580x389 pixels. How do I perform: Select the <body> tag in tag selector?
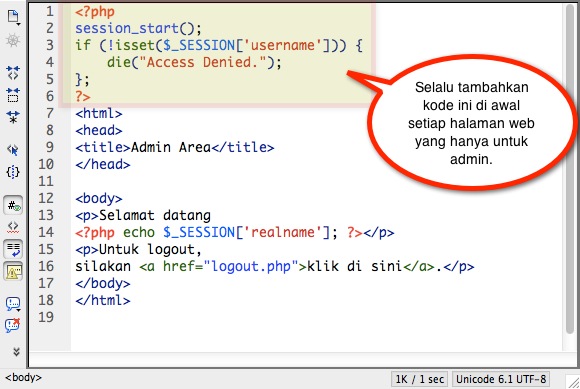(23, 378)
